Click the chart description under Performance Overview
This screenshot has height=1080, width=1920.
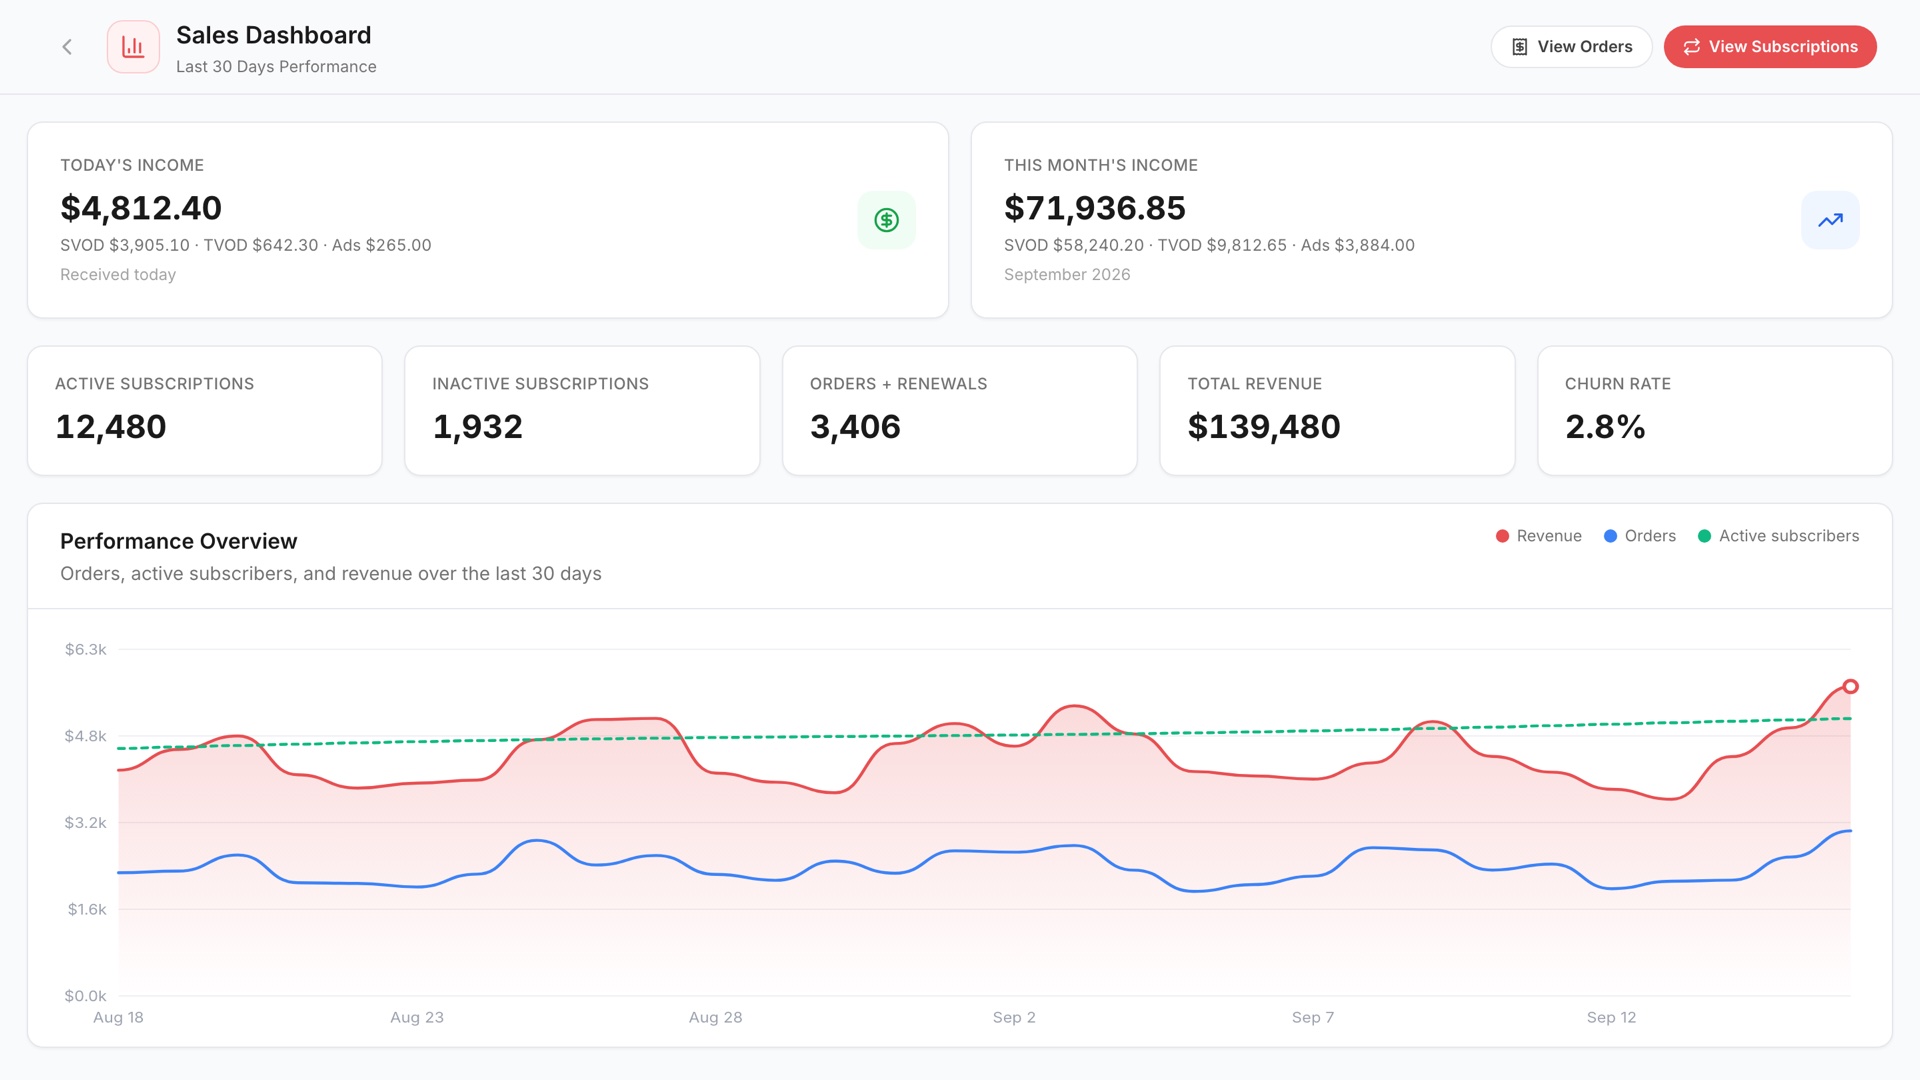(331, 574)
